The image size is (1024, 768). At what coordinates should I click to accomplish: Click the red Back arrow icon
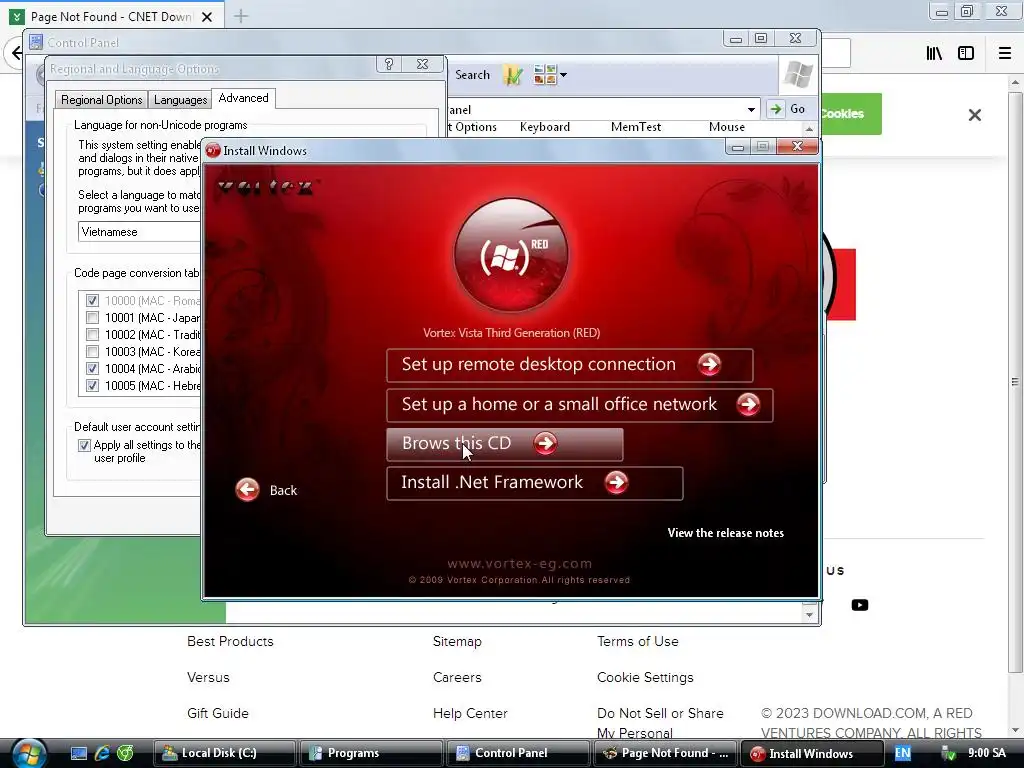tap(248, 489)
